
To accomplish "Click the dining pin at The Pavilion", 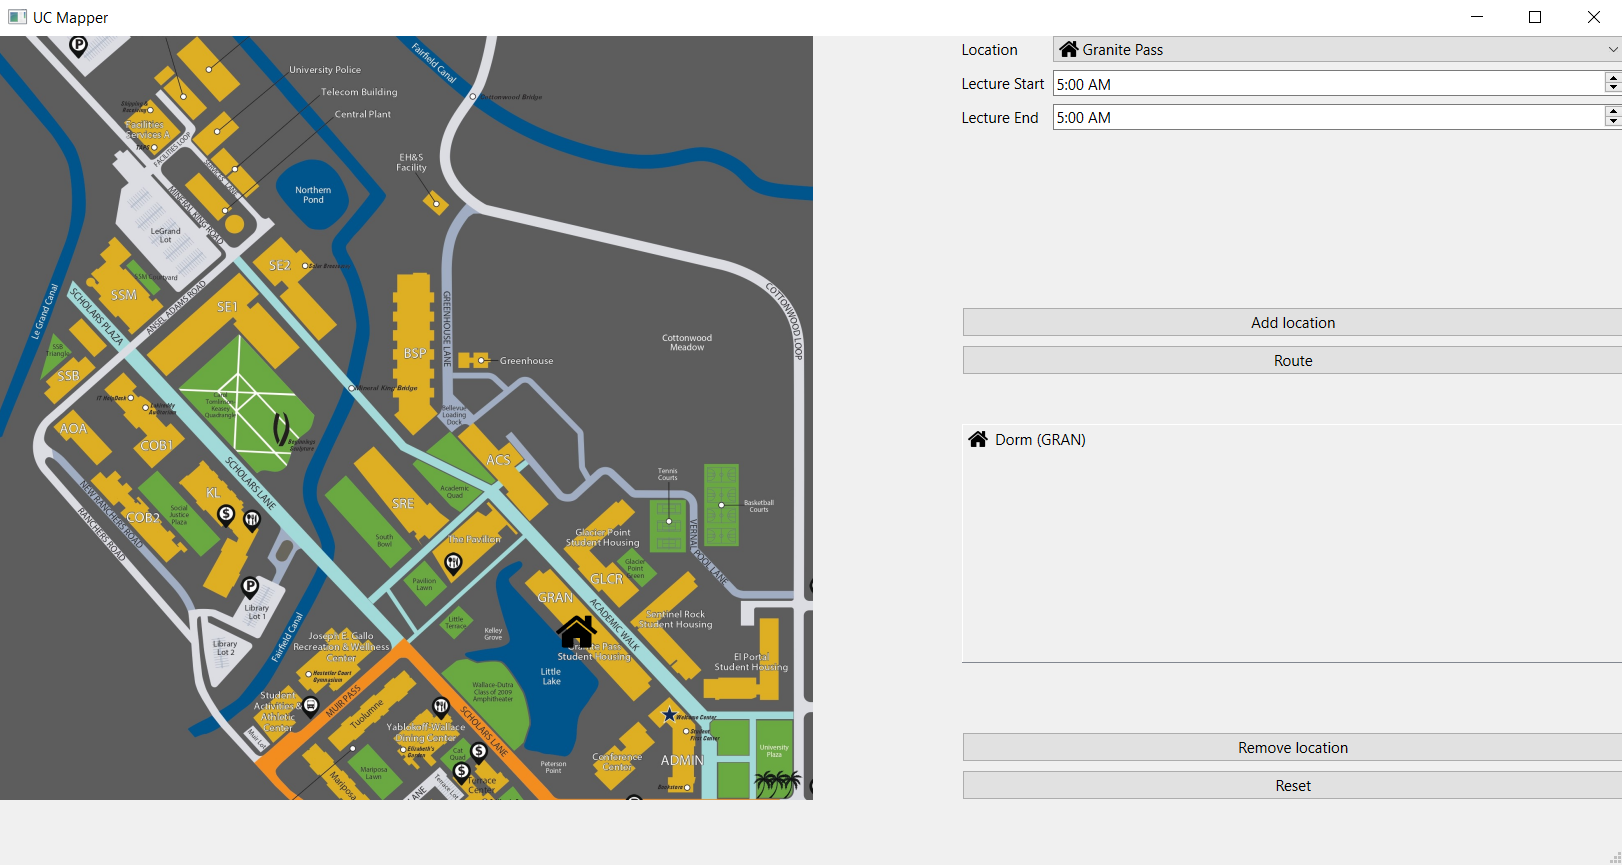I will tap(454, 563).
